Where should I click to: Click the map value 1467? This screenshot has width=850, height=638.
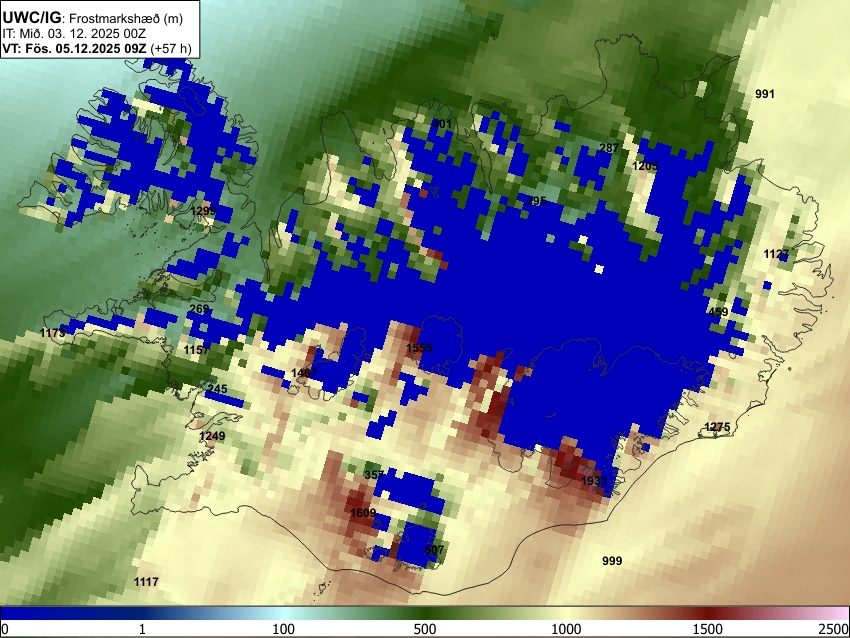pos(304,372)
